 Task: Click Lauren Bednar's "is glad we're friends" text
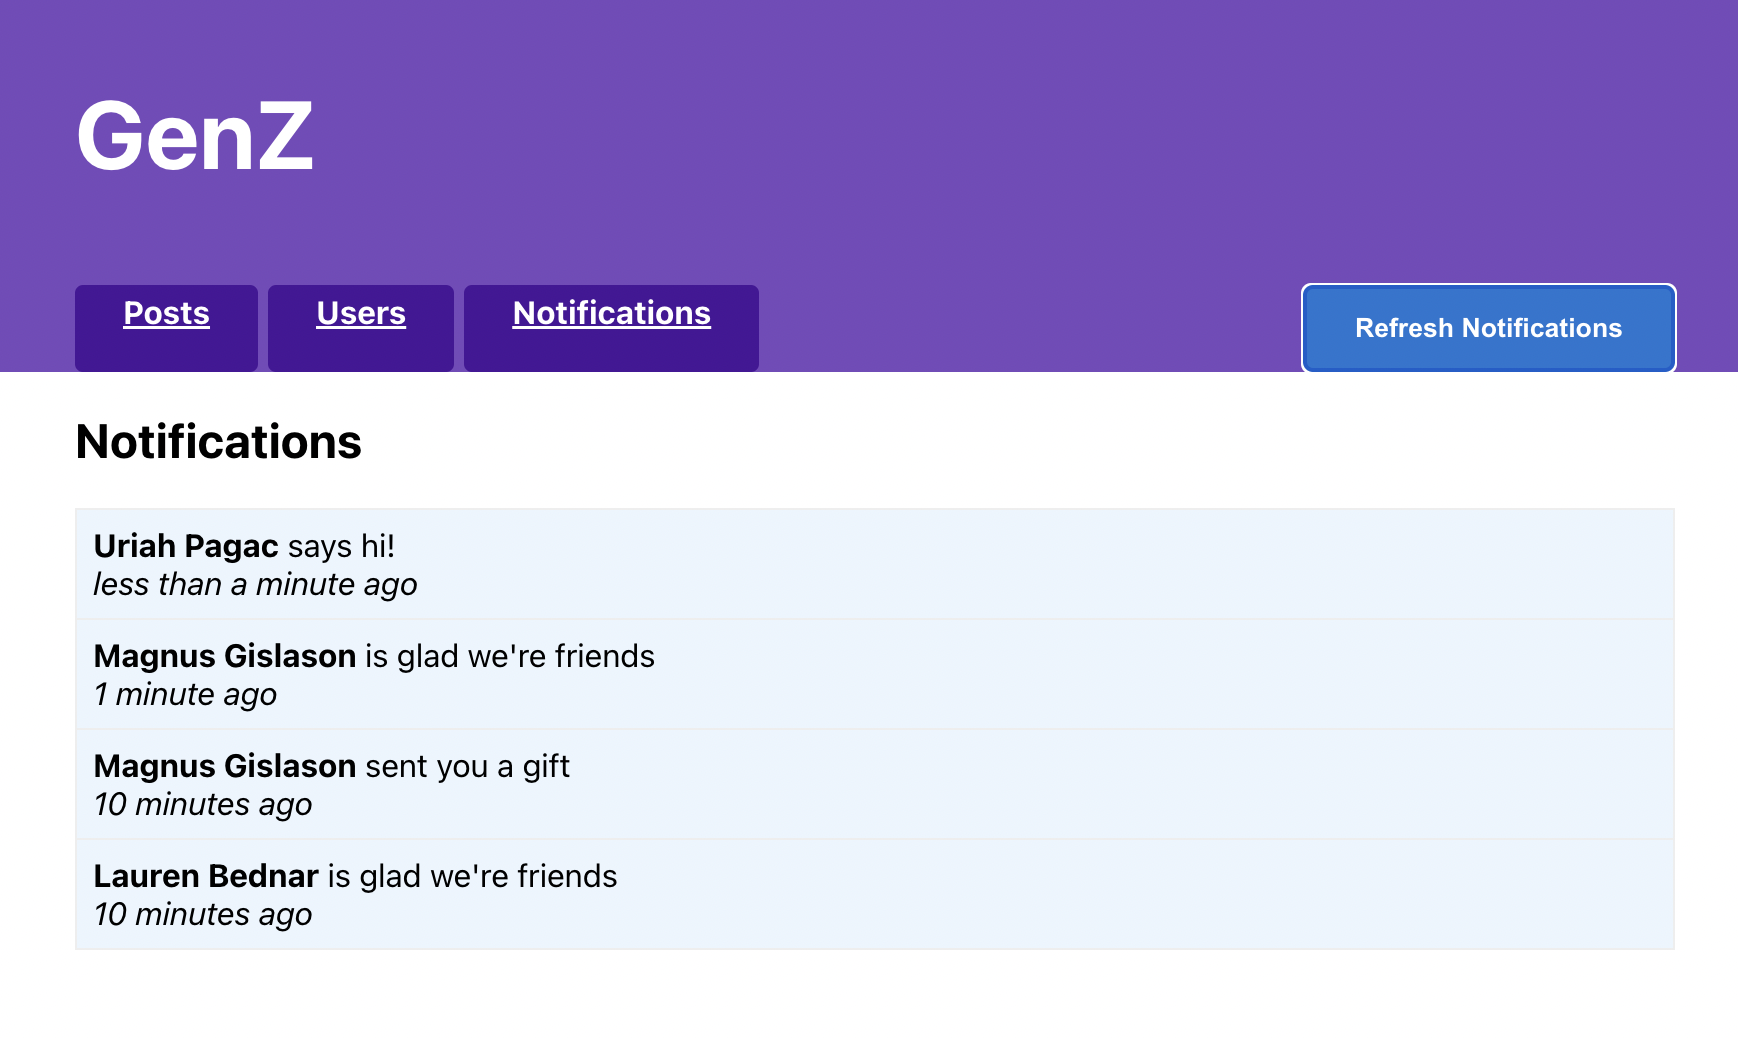click(x=472, y=876)
